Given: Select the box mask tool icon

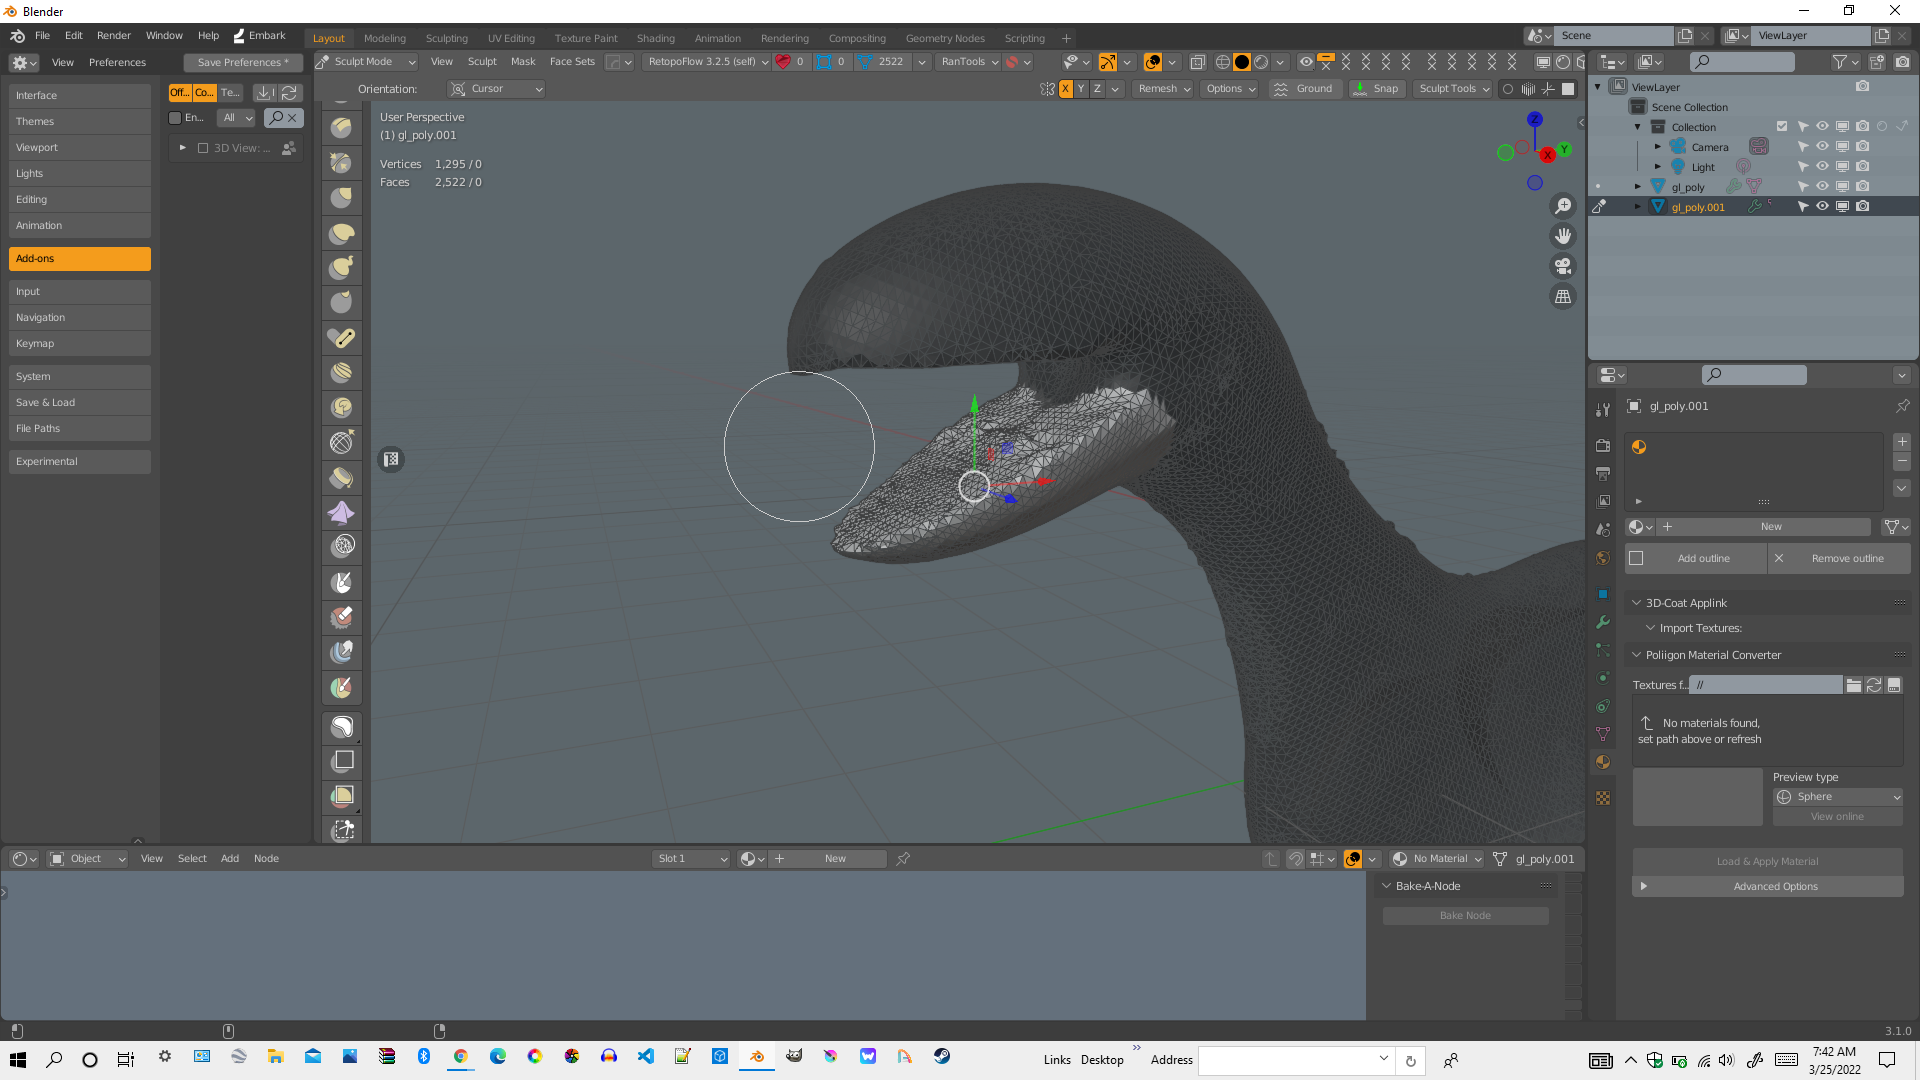Looking at the screenshot, I should (342, 761).
